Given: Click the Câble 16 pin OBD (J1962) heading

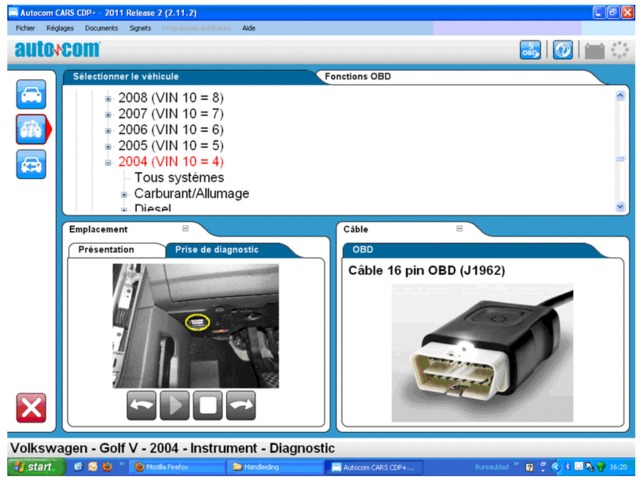Looking at the screenshot, I should [427, 270].
